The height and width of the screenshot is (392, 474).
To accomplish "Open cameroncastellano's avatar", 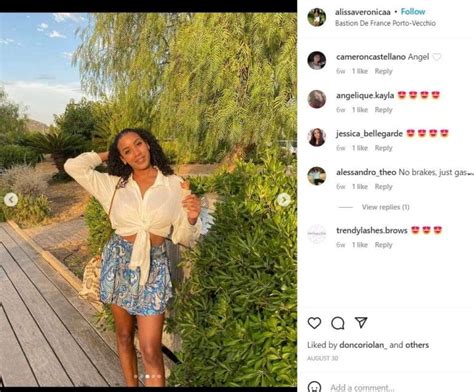I will pyautogui.click(x=317, y=61).
